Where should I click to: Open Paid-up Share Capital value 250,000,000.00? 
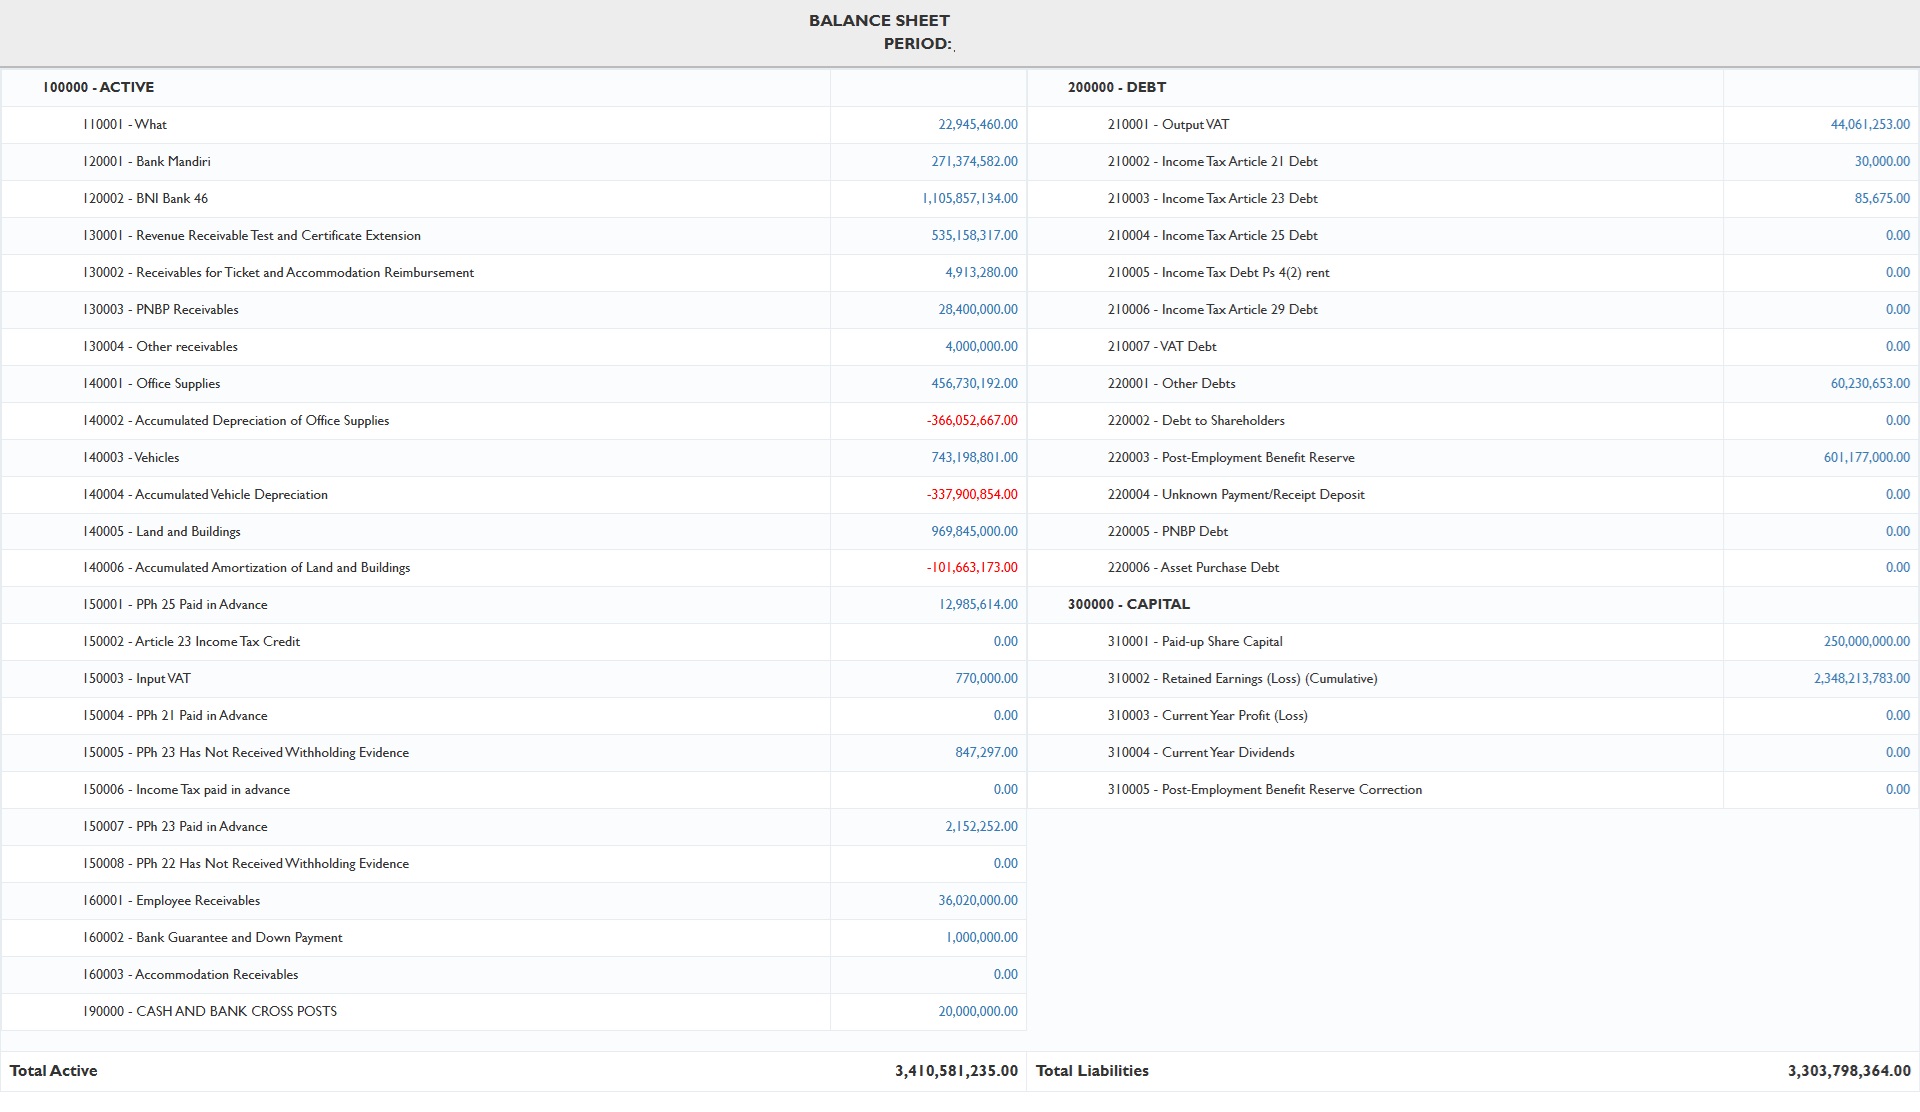click(1866, 642)
